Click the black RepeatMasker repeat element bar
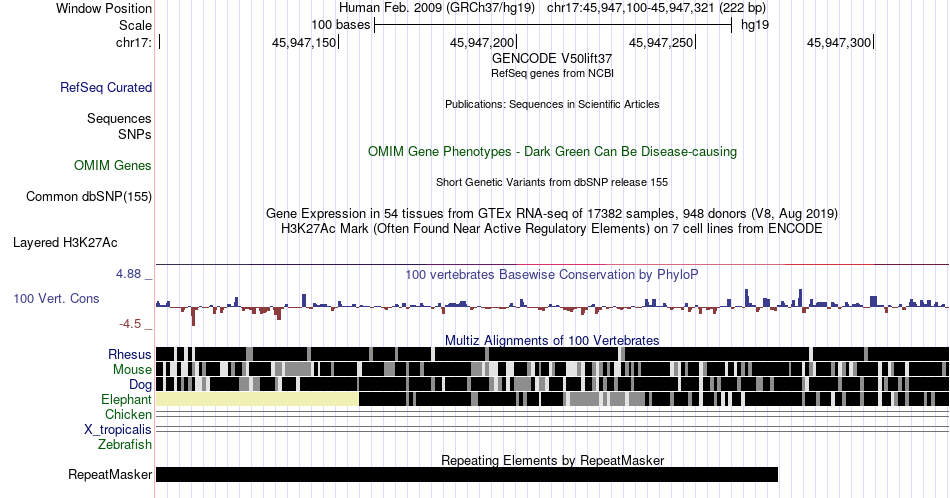 coord(467,474)
